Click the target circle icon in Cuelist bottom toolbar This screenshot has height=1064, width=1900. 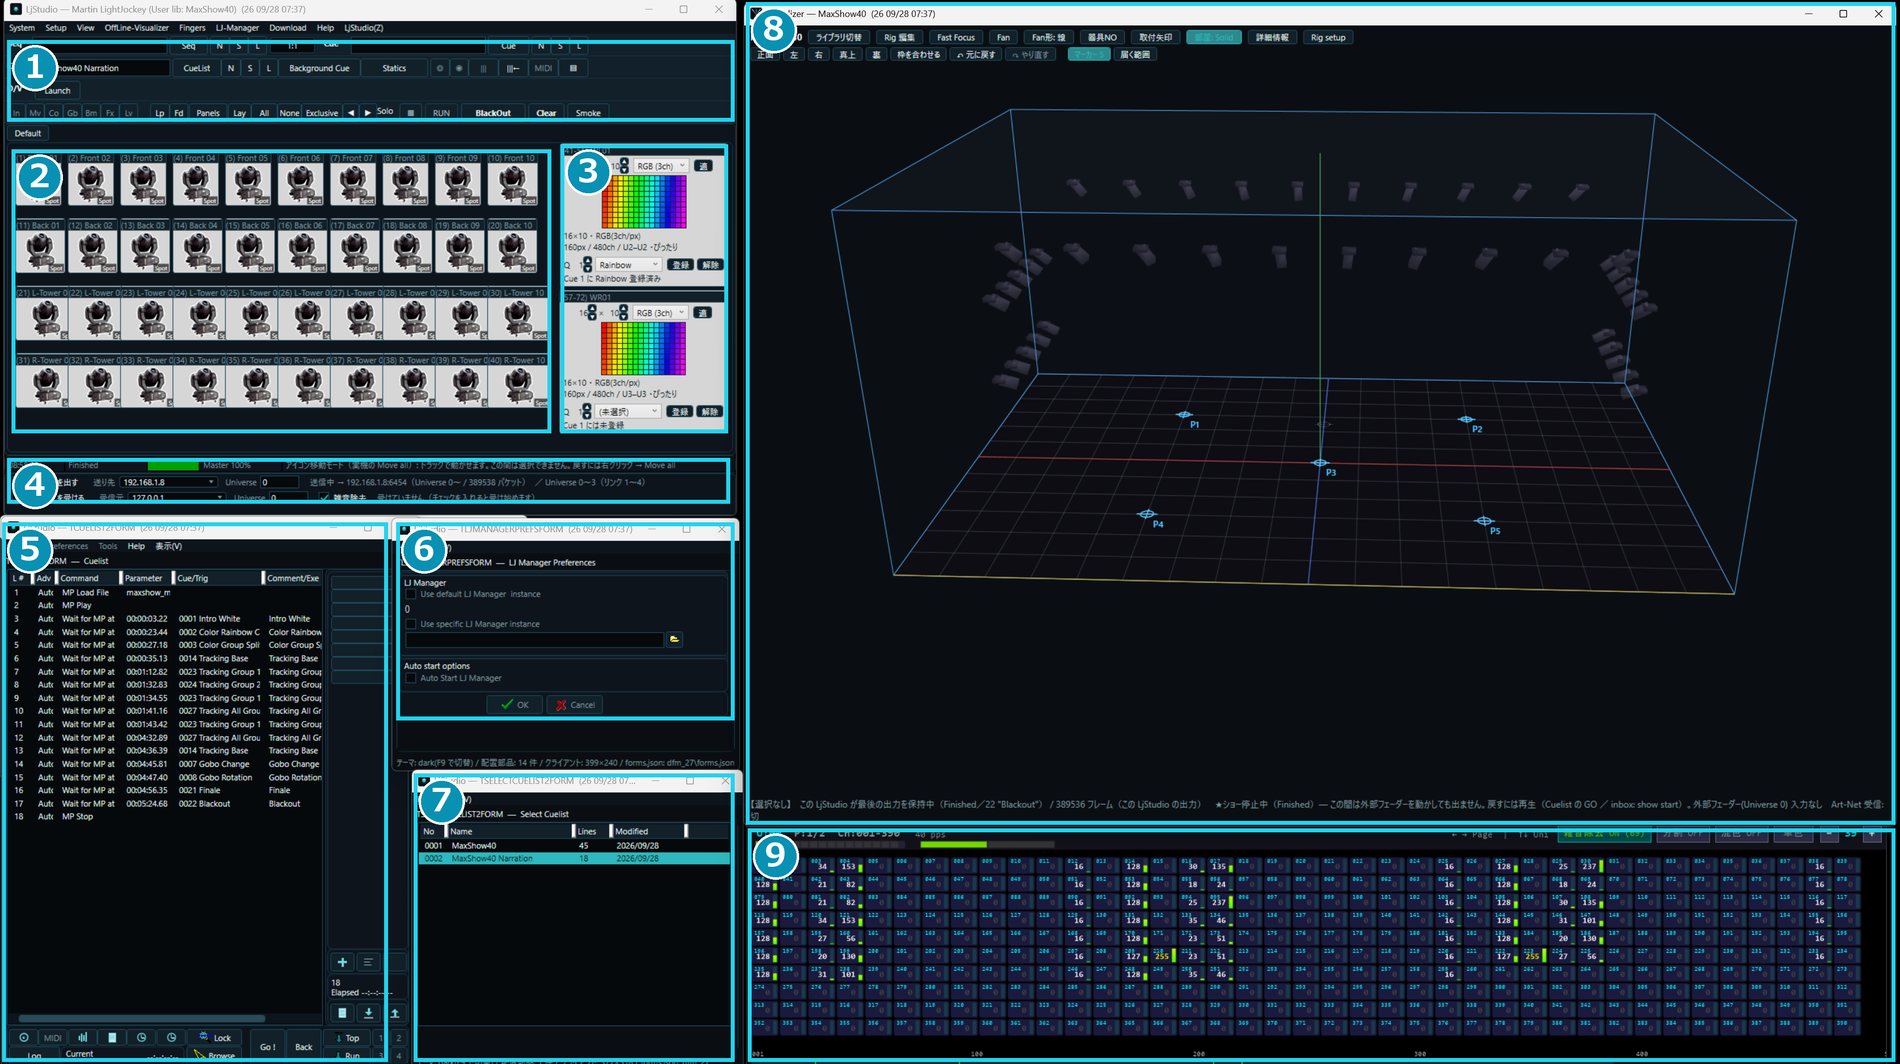pos(24,1037)
